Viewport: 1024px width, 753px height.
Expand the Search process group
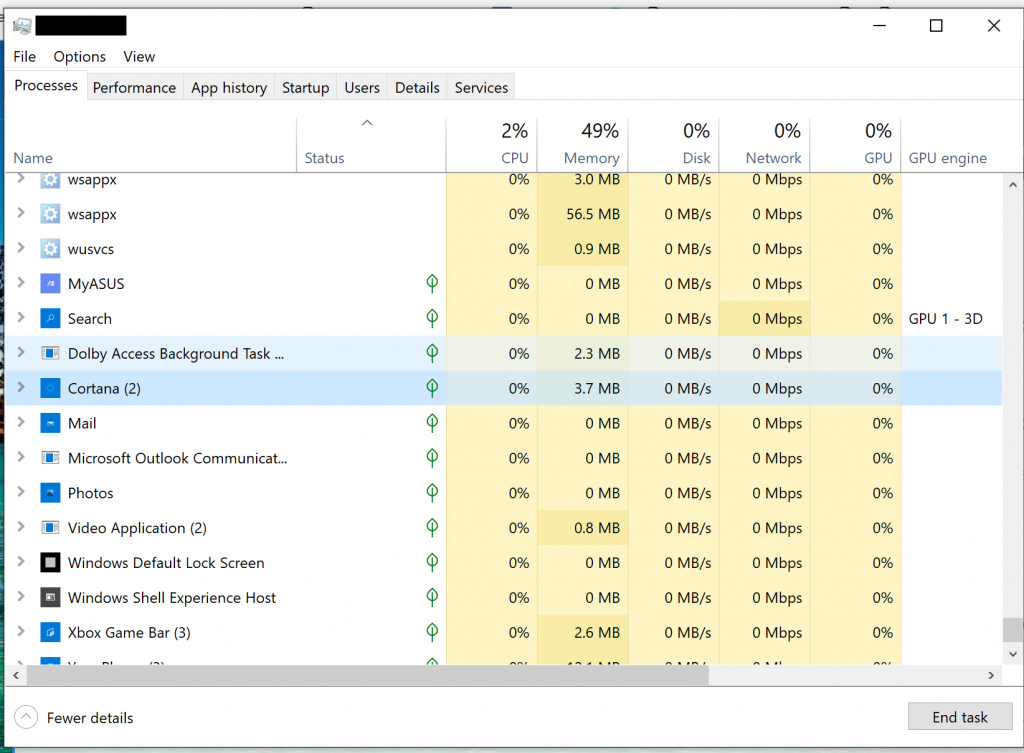pyautogui.click(x=21, y=317)
